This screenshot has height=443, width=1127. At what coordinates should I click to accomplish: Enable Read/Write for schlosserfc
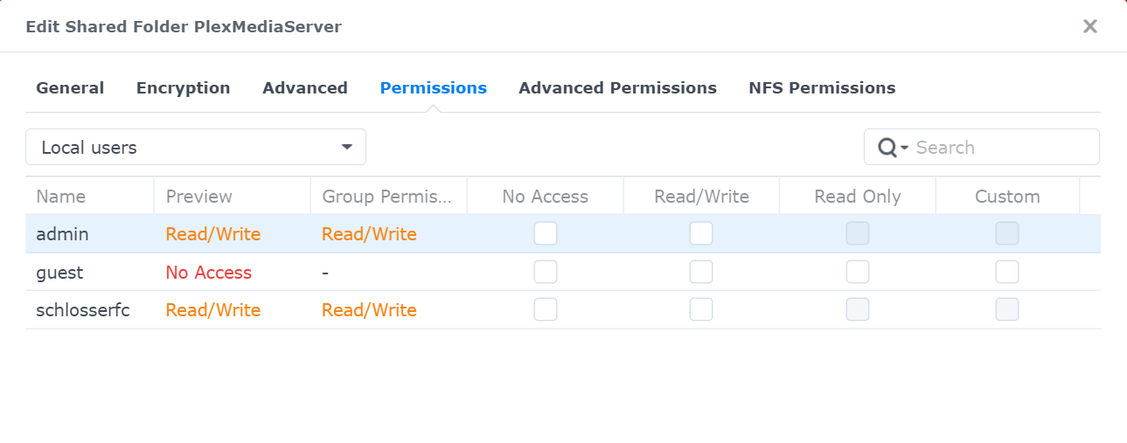click(x=701, y=310)
